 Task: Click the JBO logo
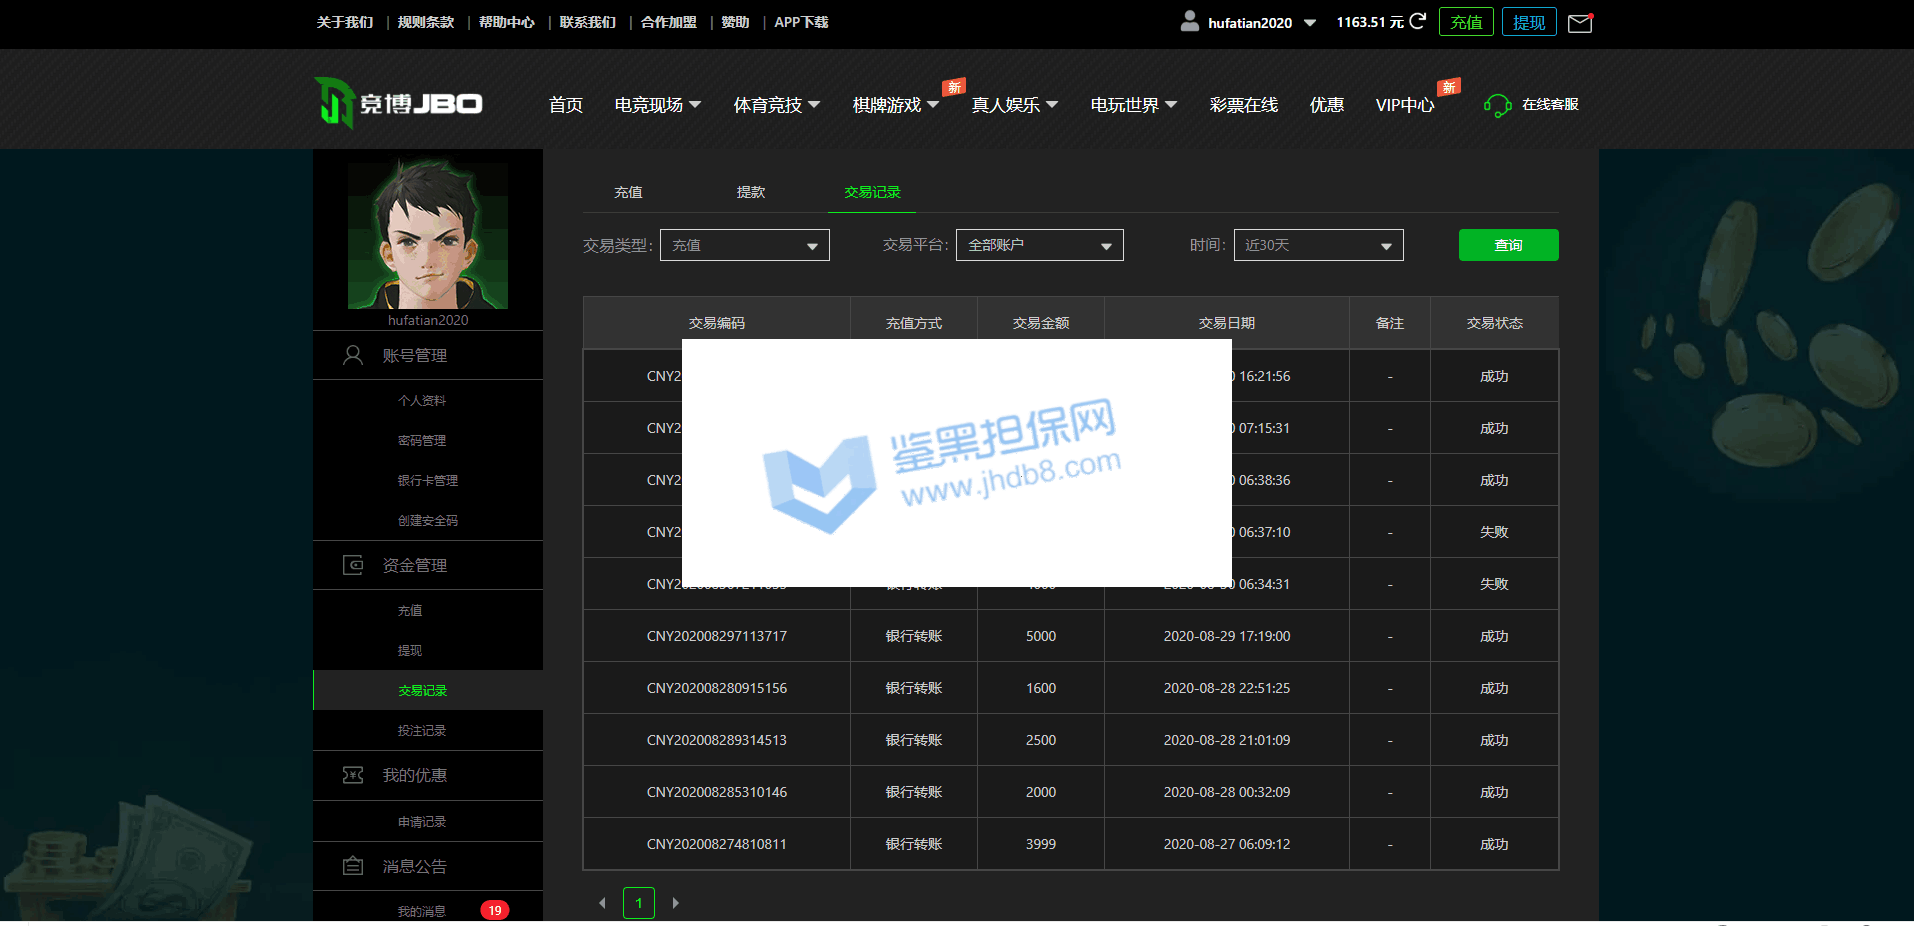[399, 103]
